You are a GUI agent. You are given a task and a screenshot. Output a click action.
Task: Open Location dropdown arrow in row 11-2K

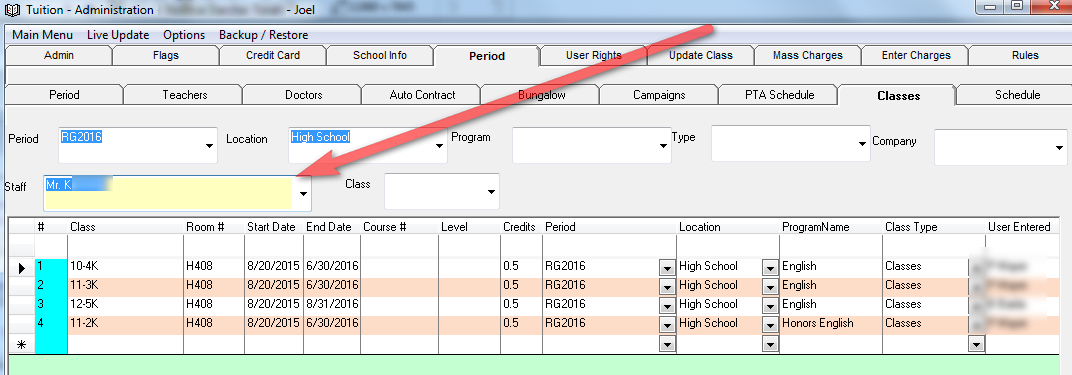(770, 325)
